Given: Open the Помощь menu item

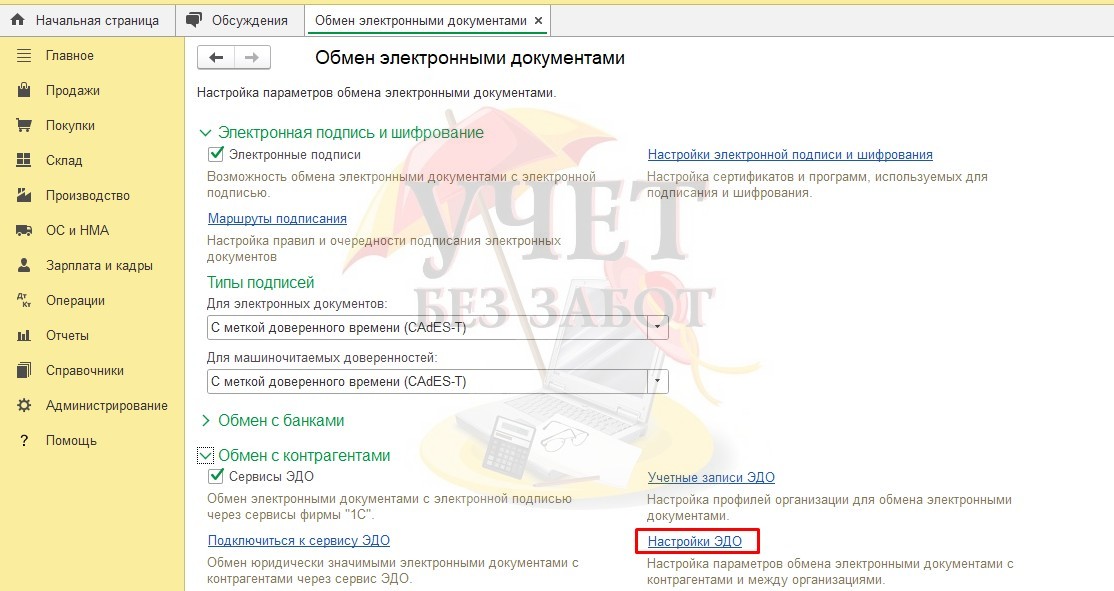Looking at the screenshot, I should pos(71,440).
